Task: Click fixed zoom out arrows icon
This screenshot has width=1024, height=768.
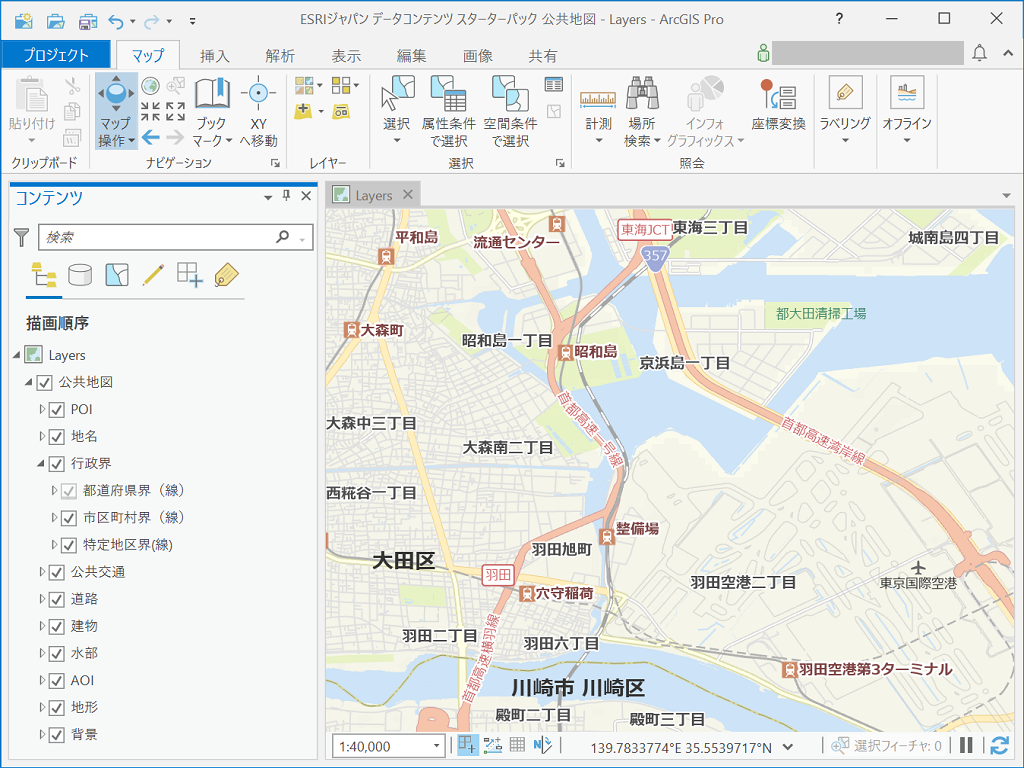Action: pos(175,111)
